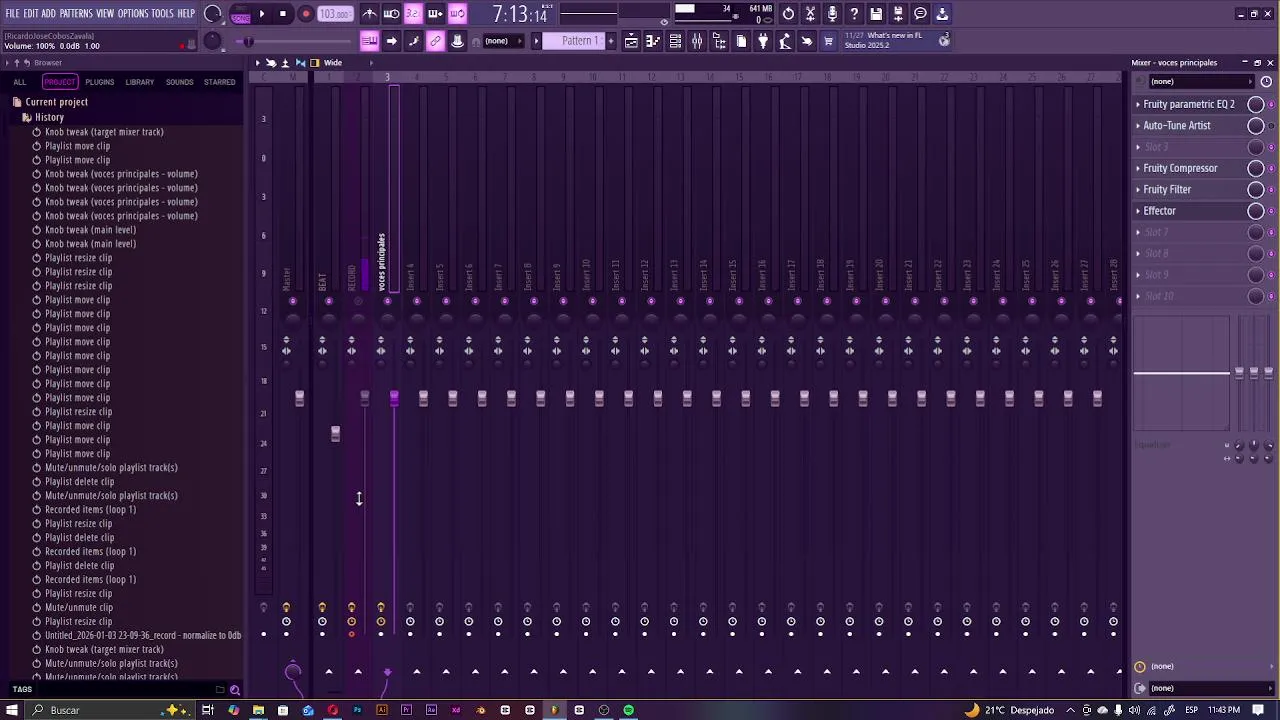Click the voces principales track volume fader

[x=394, y=398]
